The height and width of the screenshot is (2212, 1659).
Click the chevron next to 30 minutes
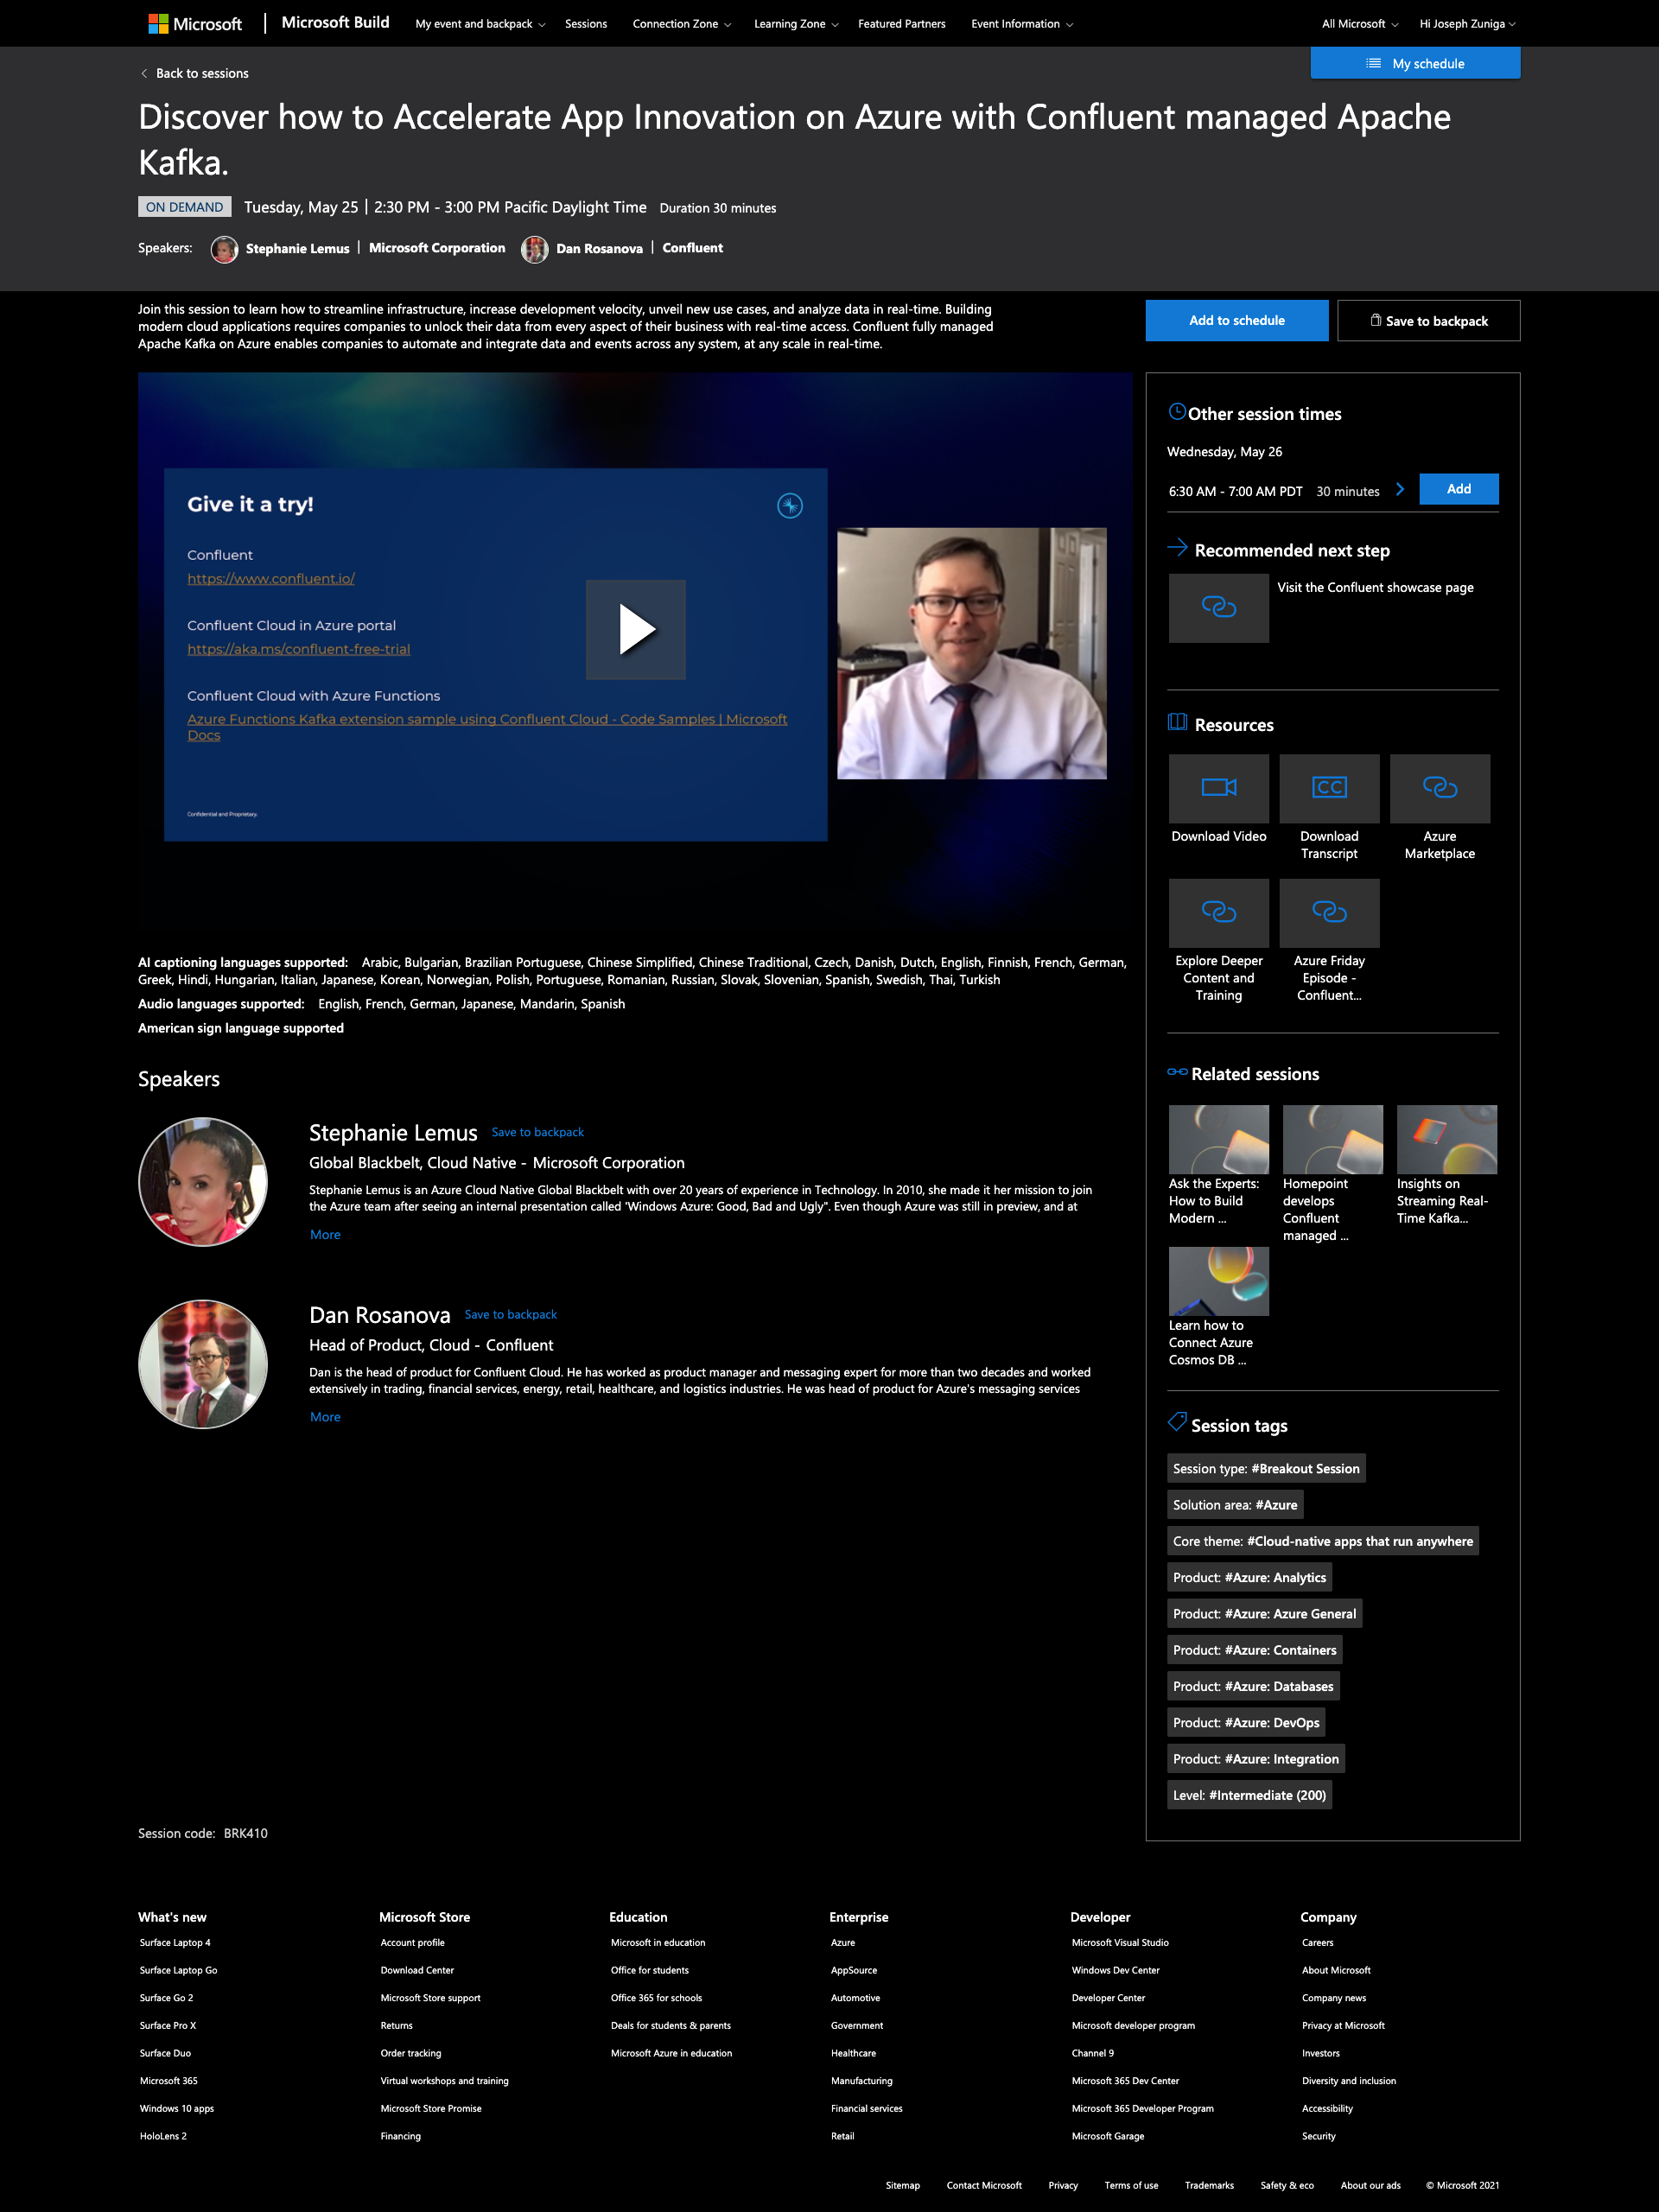pos(1400,490)
